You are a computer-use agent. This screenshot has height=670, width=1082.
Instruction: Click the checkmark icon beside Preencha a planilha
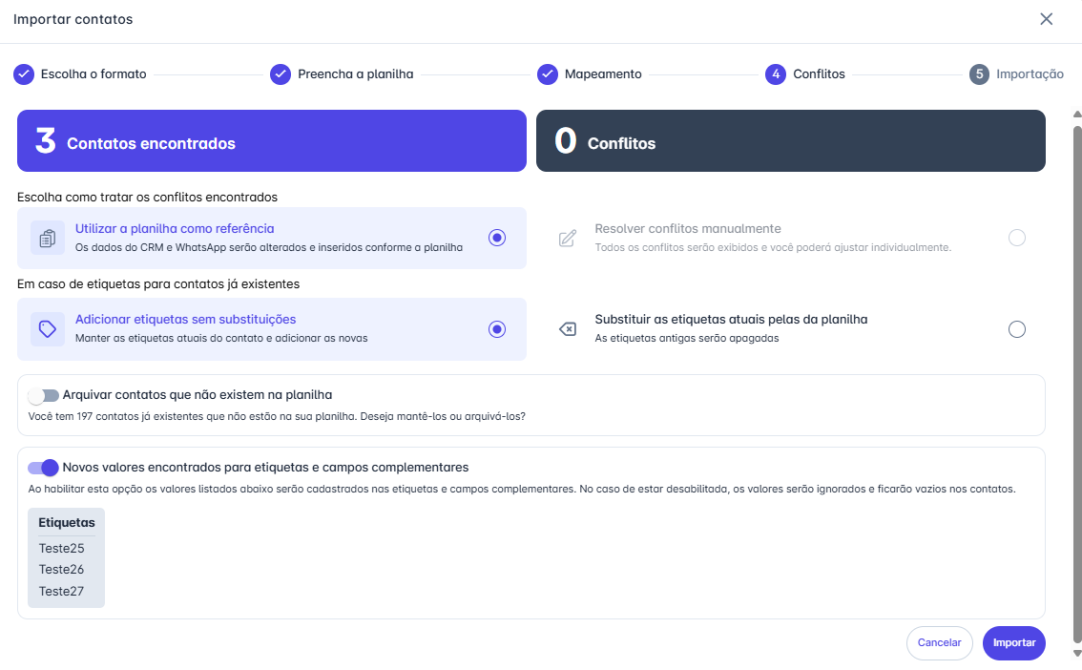280,74
